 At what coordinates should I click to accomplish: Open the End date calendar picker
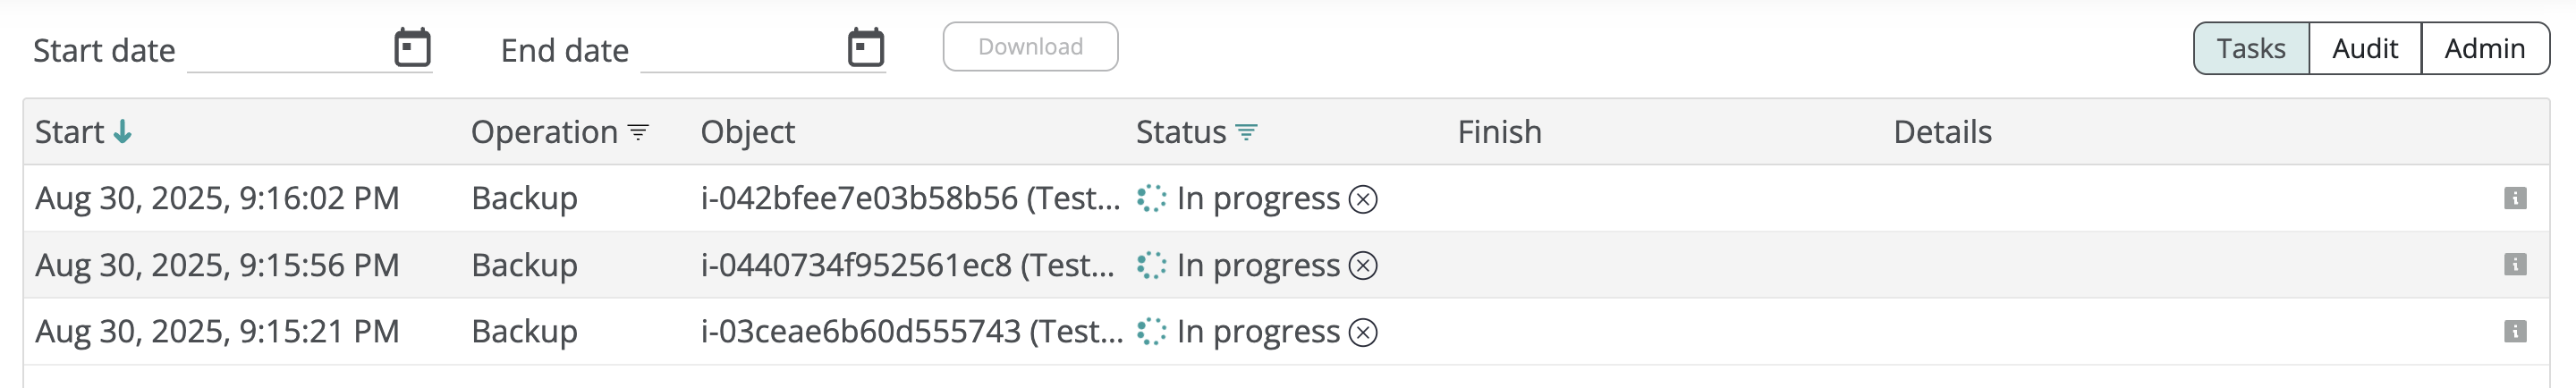coord(866,47)
